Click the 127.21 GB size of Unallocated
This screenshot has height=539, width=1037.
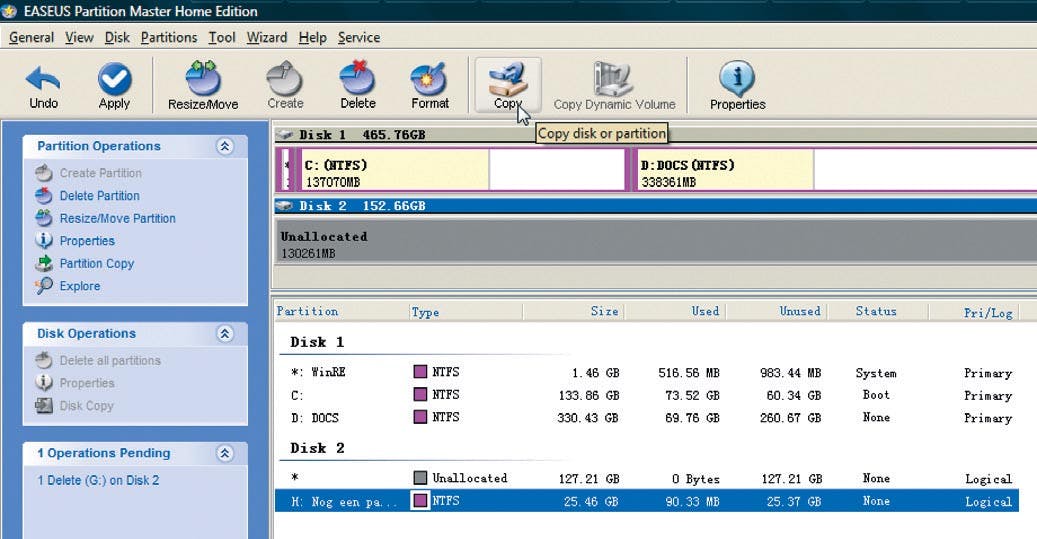pos(589,478)
